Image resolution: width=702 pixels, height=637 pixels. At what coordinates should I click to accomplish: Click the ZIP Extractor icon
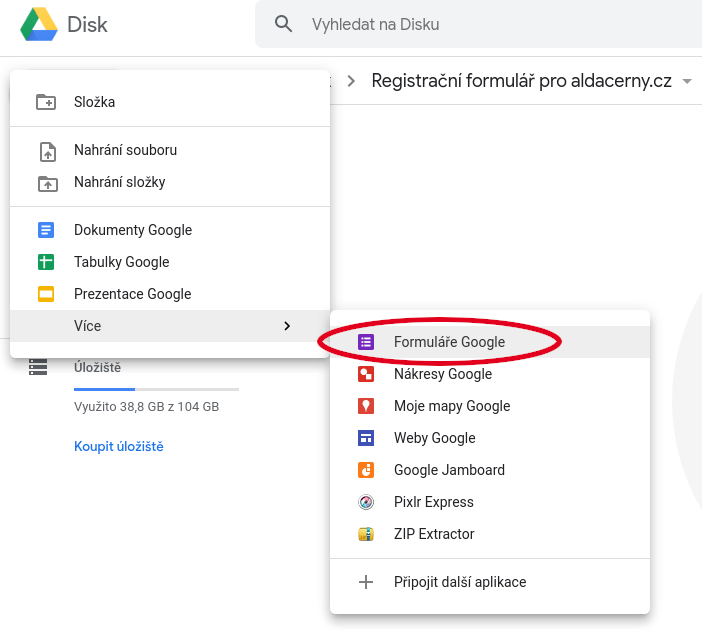pos(366,534)
